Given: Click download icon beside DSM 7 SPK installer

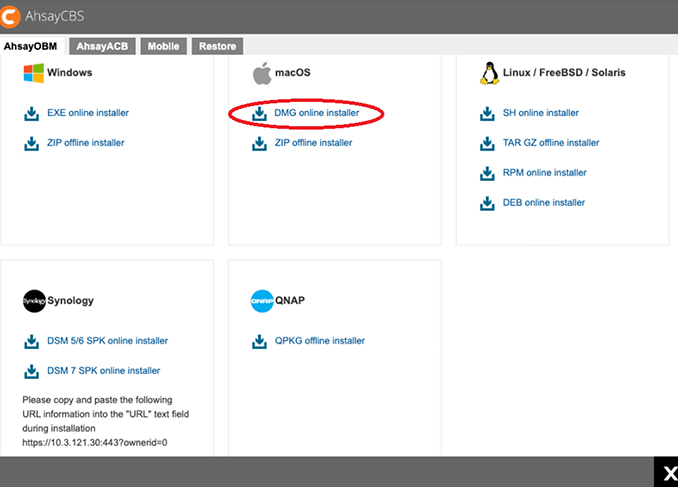Looking at the screenshot, I should 31,371.
